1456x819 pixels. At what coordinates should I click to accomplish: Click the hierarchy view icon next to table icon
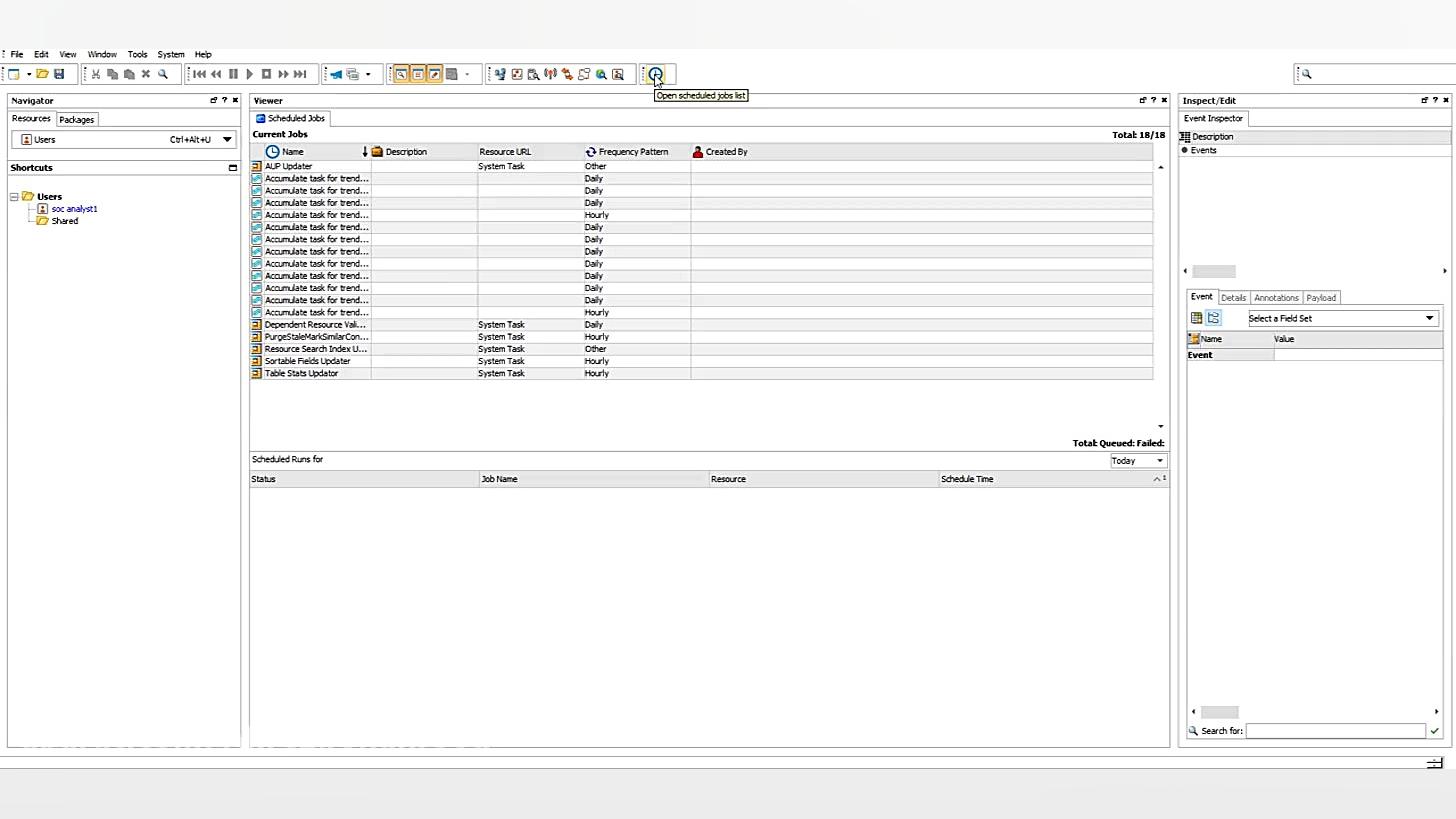[1213, 317]
